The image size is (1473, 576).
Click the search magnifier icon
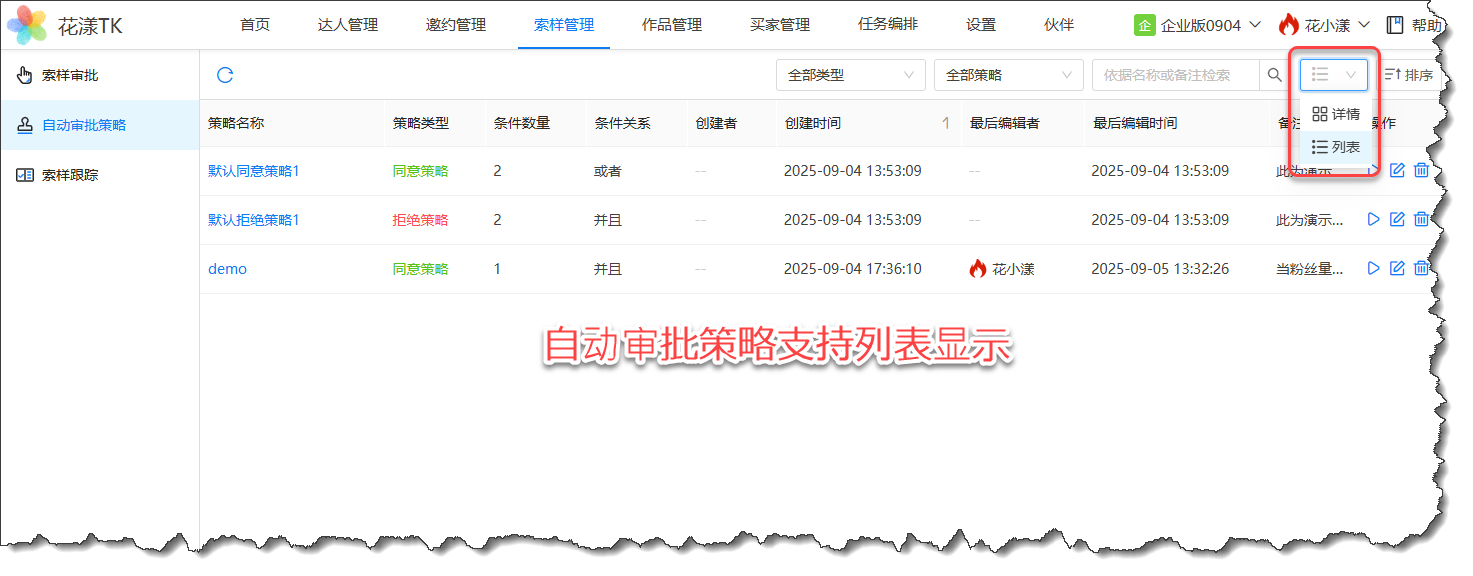[x=1274, y=75]
